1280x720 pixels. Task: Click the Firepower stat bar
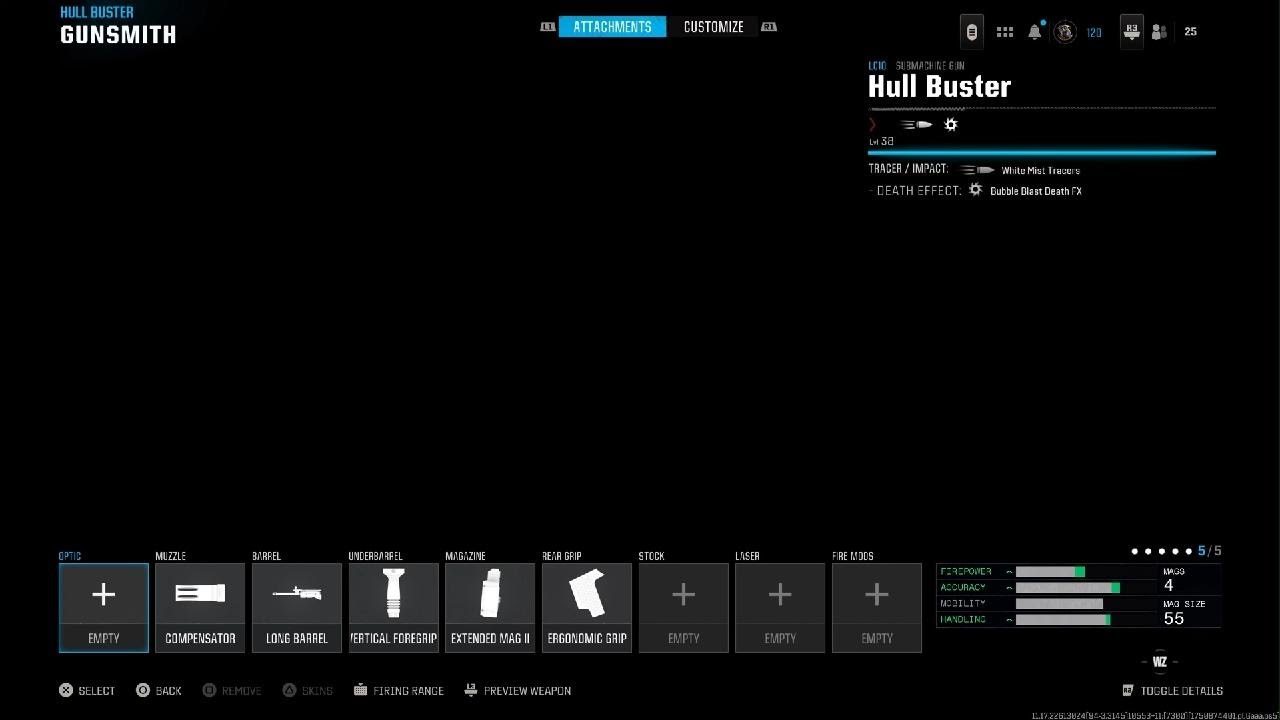[1050, 572]
